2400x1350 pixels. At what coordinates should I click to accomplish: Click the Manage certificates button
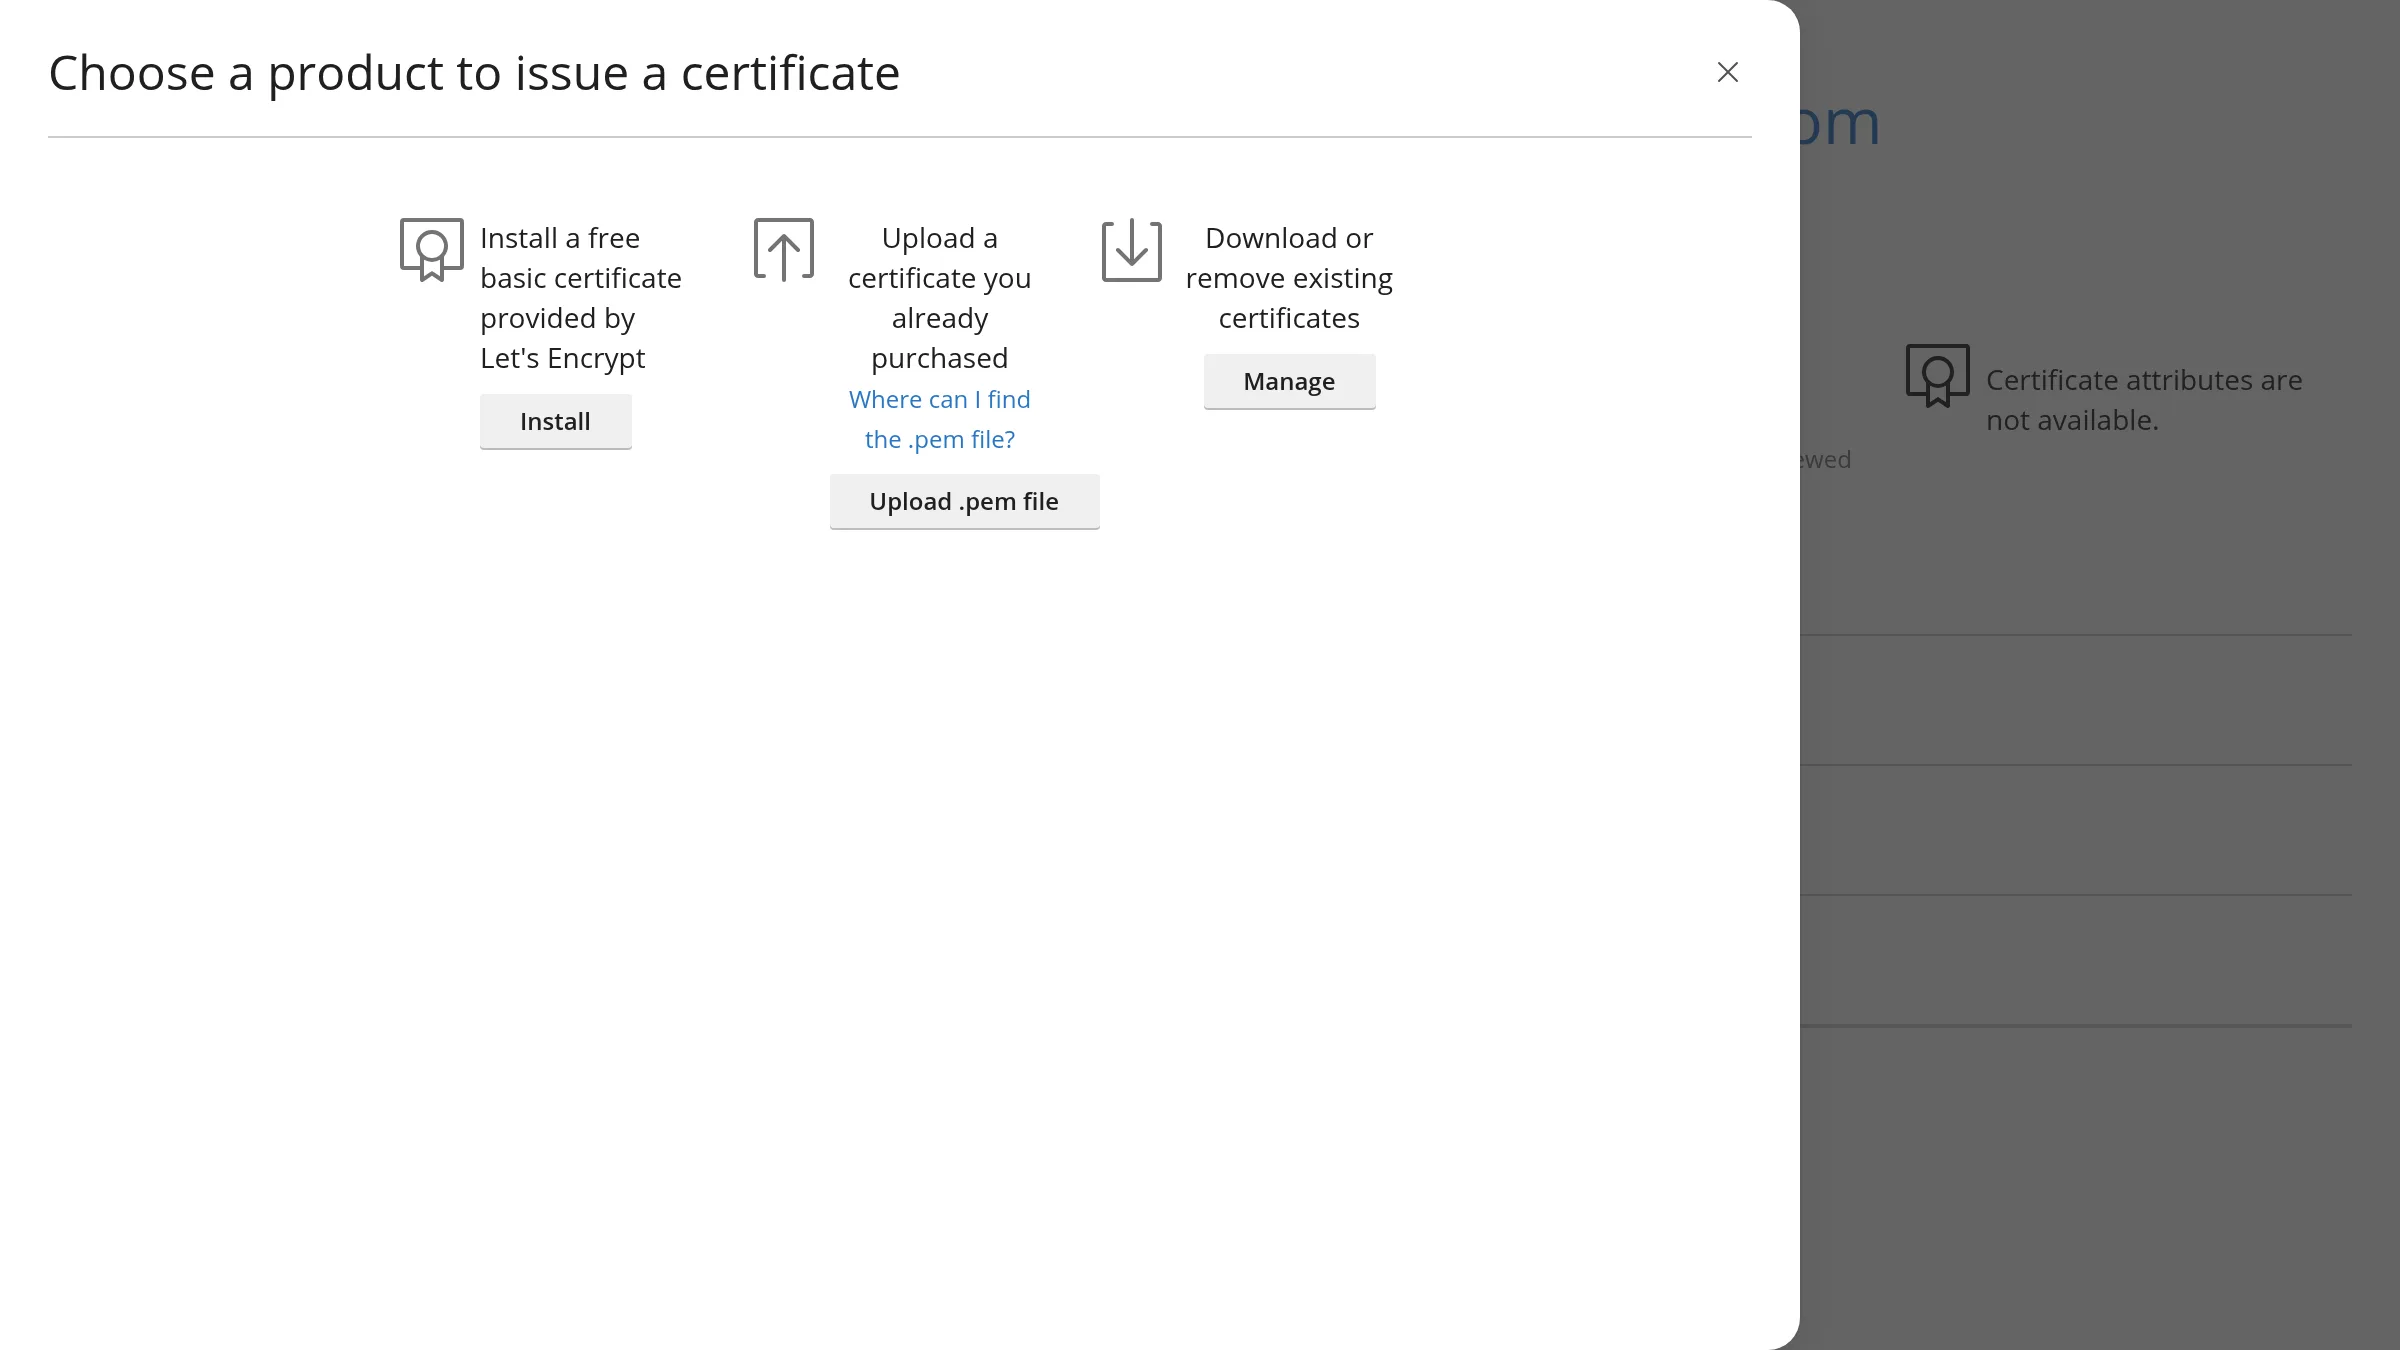point(1289,381)
